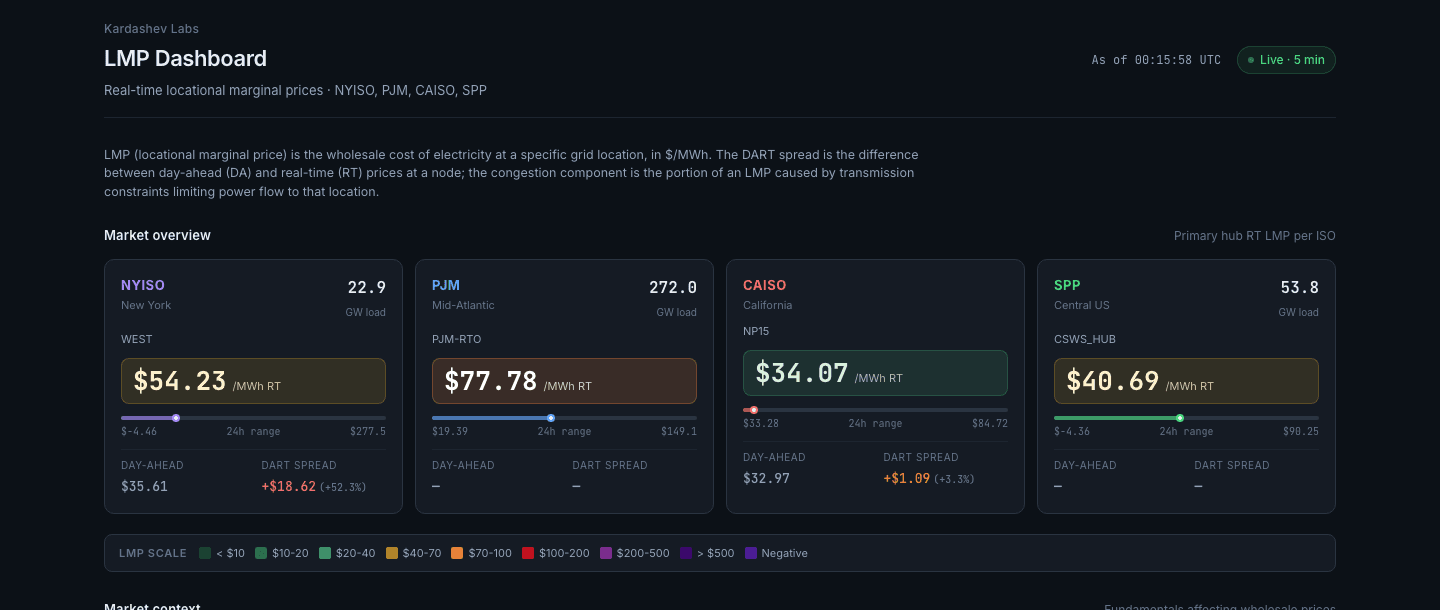Click the CAISO DART spread +$1.09
1440x610 pixels.
click(x=907, y=479)
